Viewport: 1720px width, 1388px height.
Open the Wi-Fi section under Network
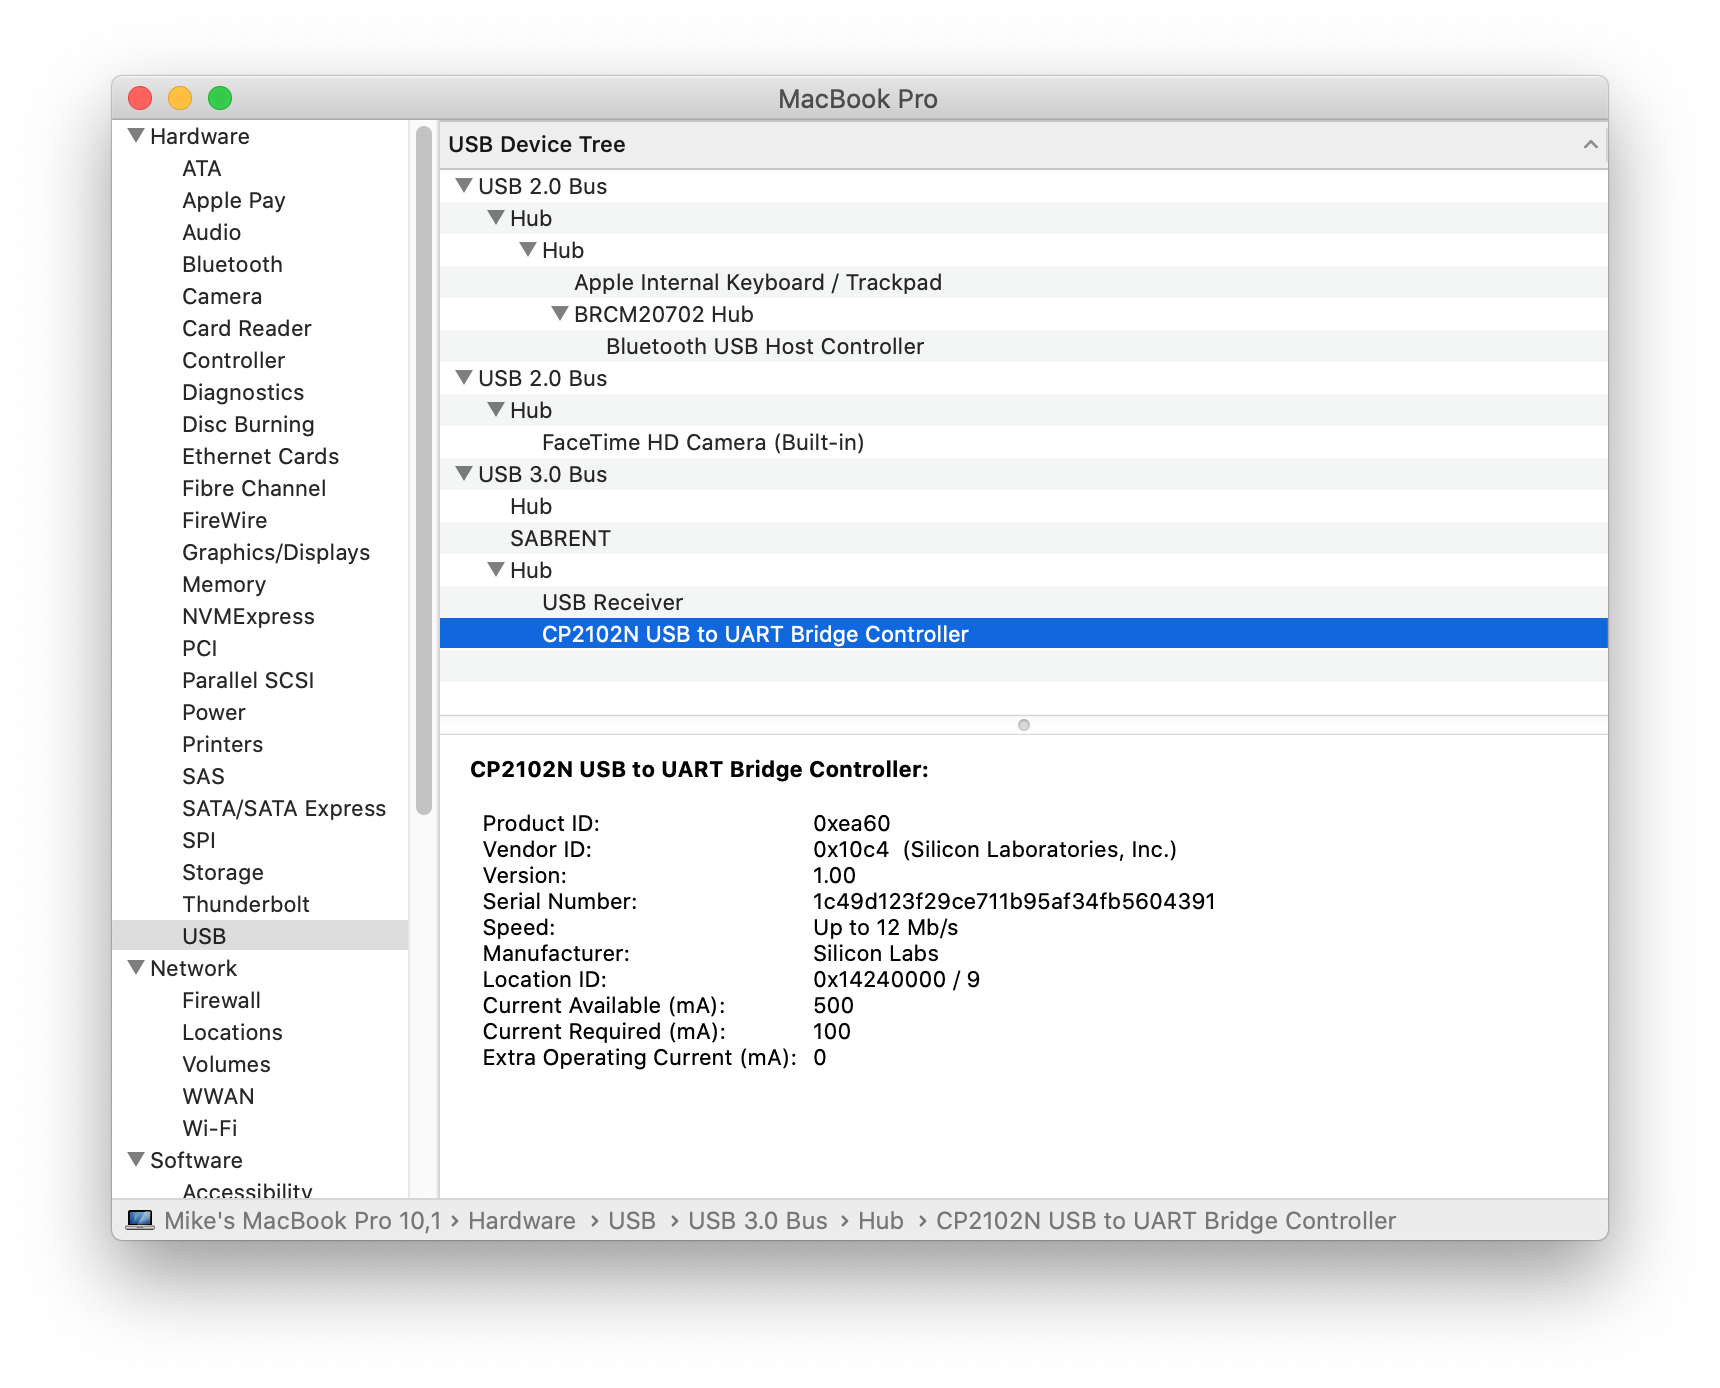pyautogui.click(x=209, y=1128)
